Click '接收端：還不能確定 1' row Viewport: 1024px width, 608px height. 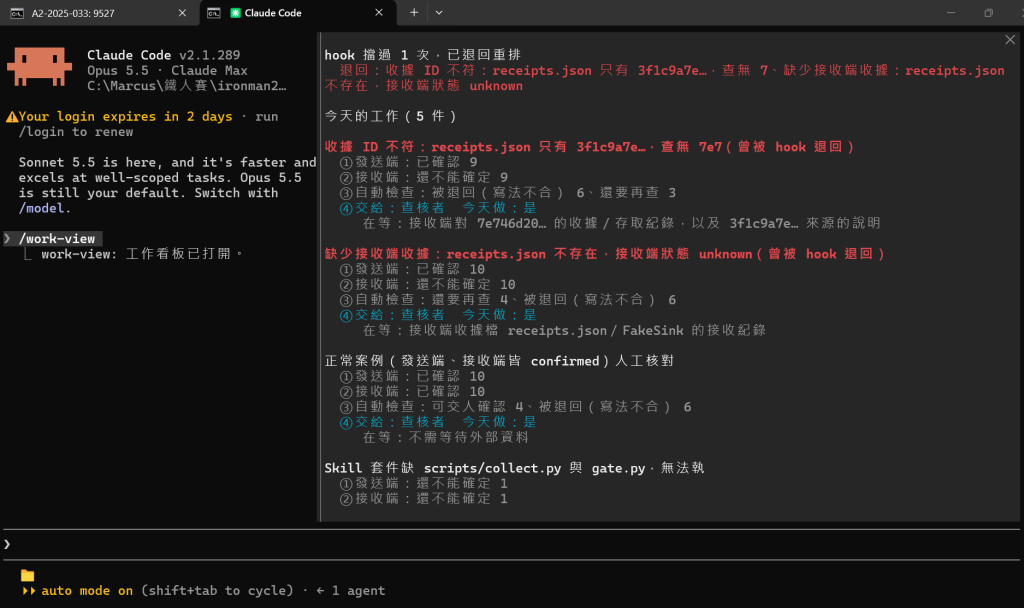click(424, 499)
